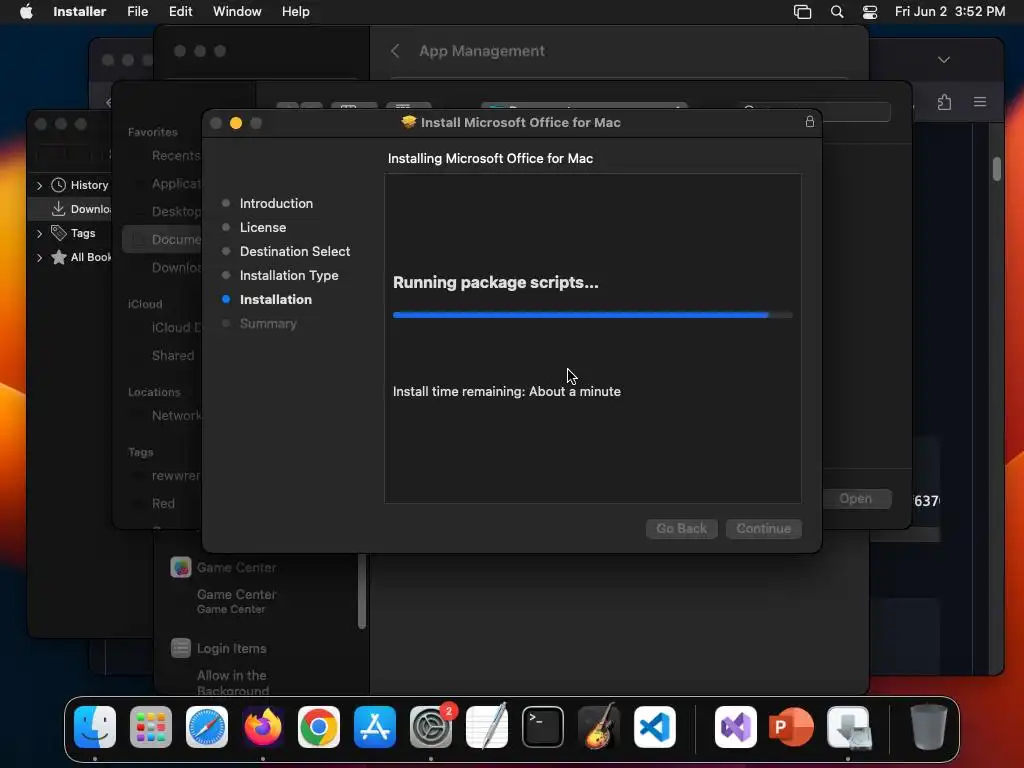1024x768 pixels.
Task: Select Downloads in the library sidebar
Action: point(71,209)
